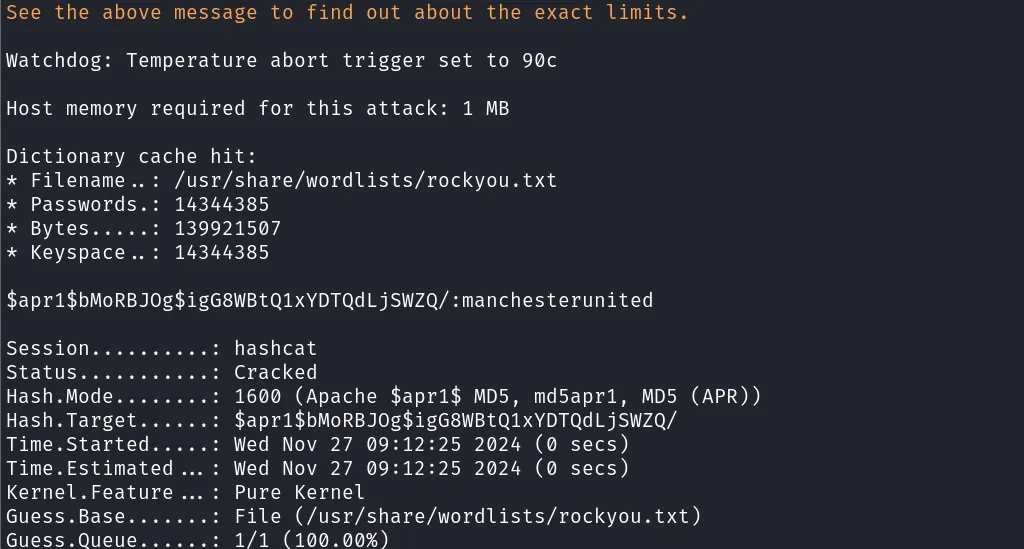Click the cracked password manchesterunited
The height and width of the screenshot is (549, 1024).
click(557, 300)
